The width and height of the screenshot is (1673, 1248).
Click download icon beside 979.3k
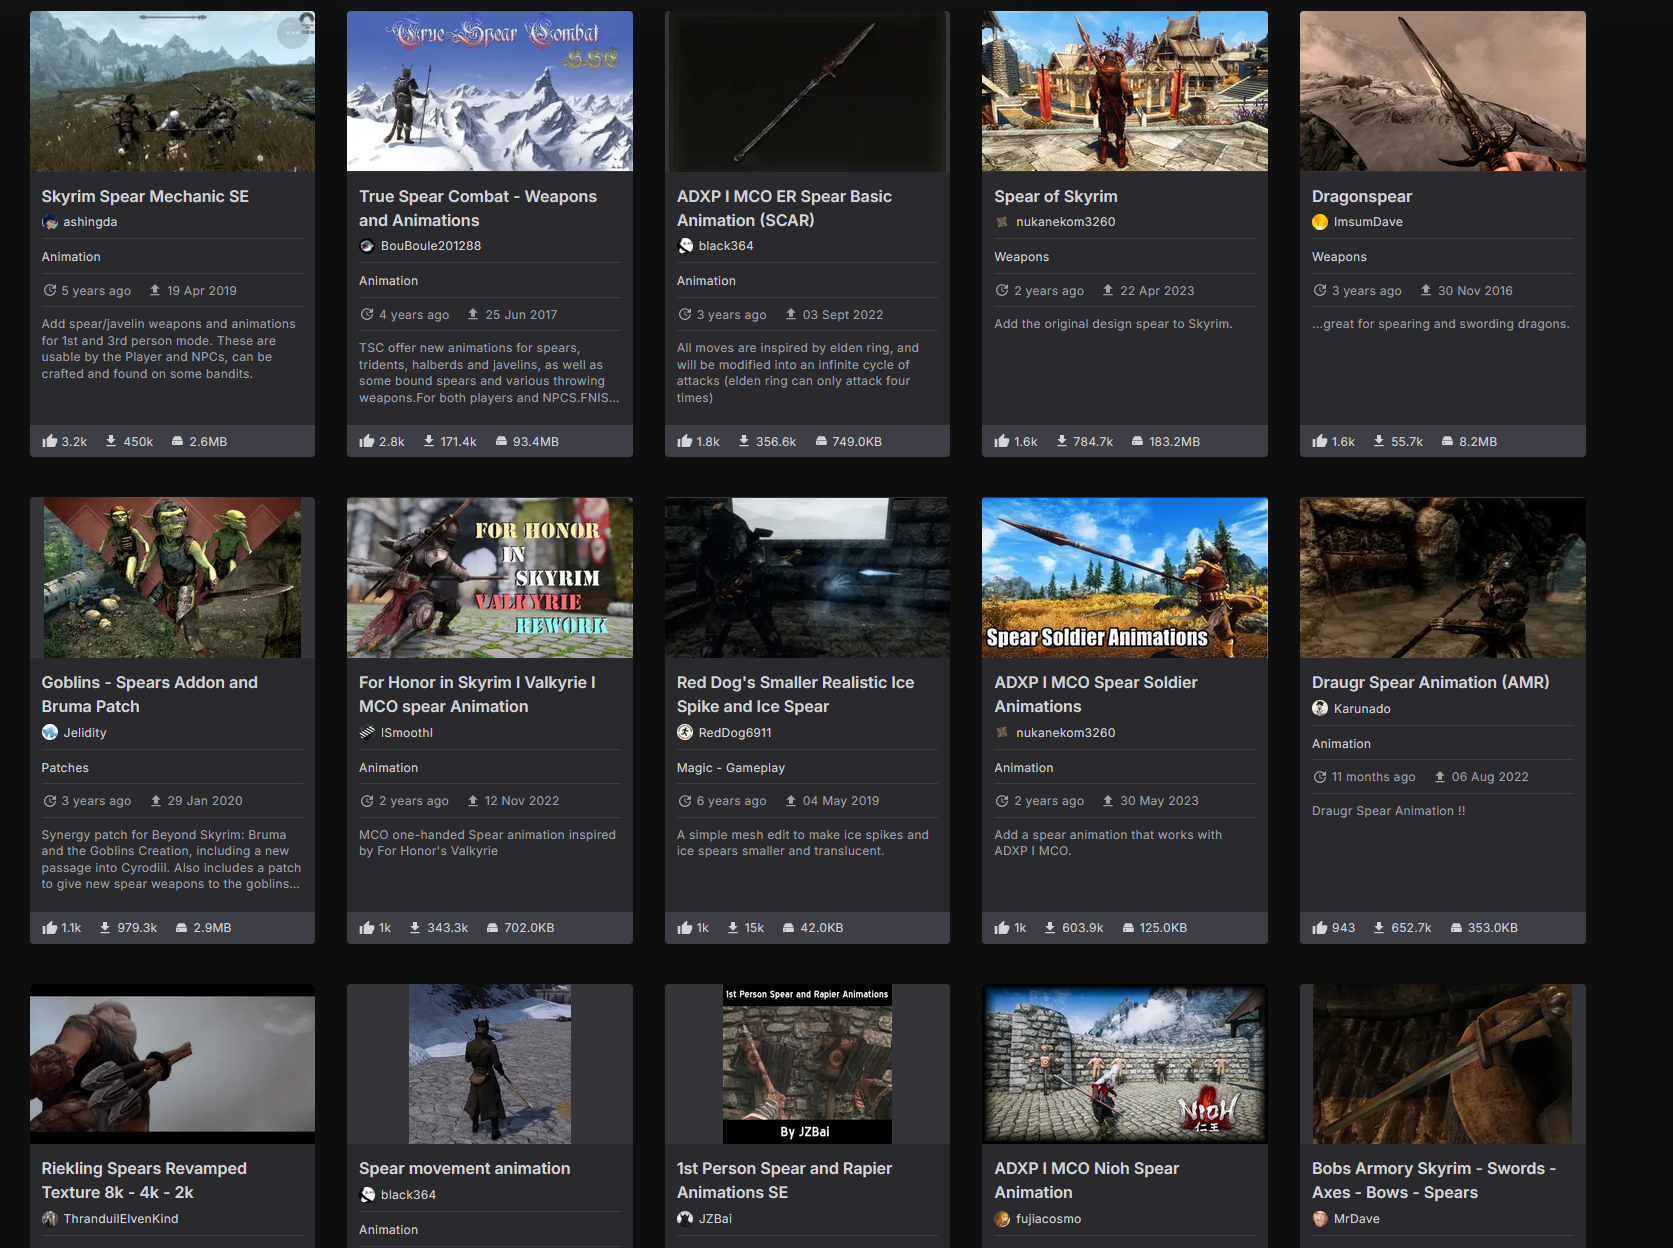105,928
